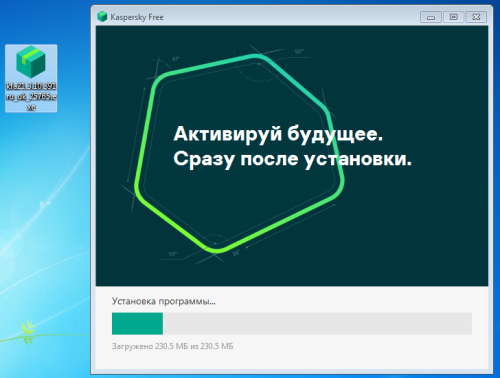Click the 'Загружено 230.5 МБ из 230.5 МБ' text
500x378 pixels.
coord(173,346)
